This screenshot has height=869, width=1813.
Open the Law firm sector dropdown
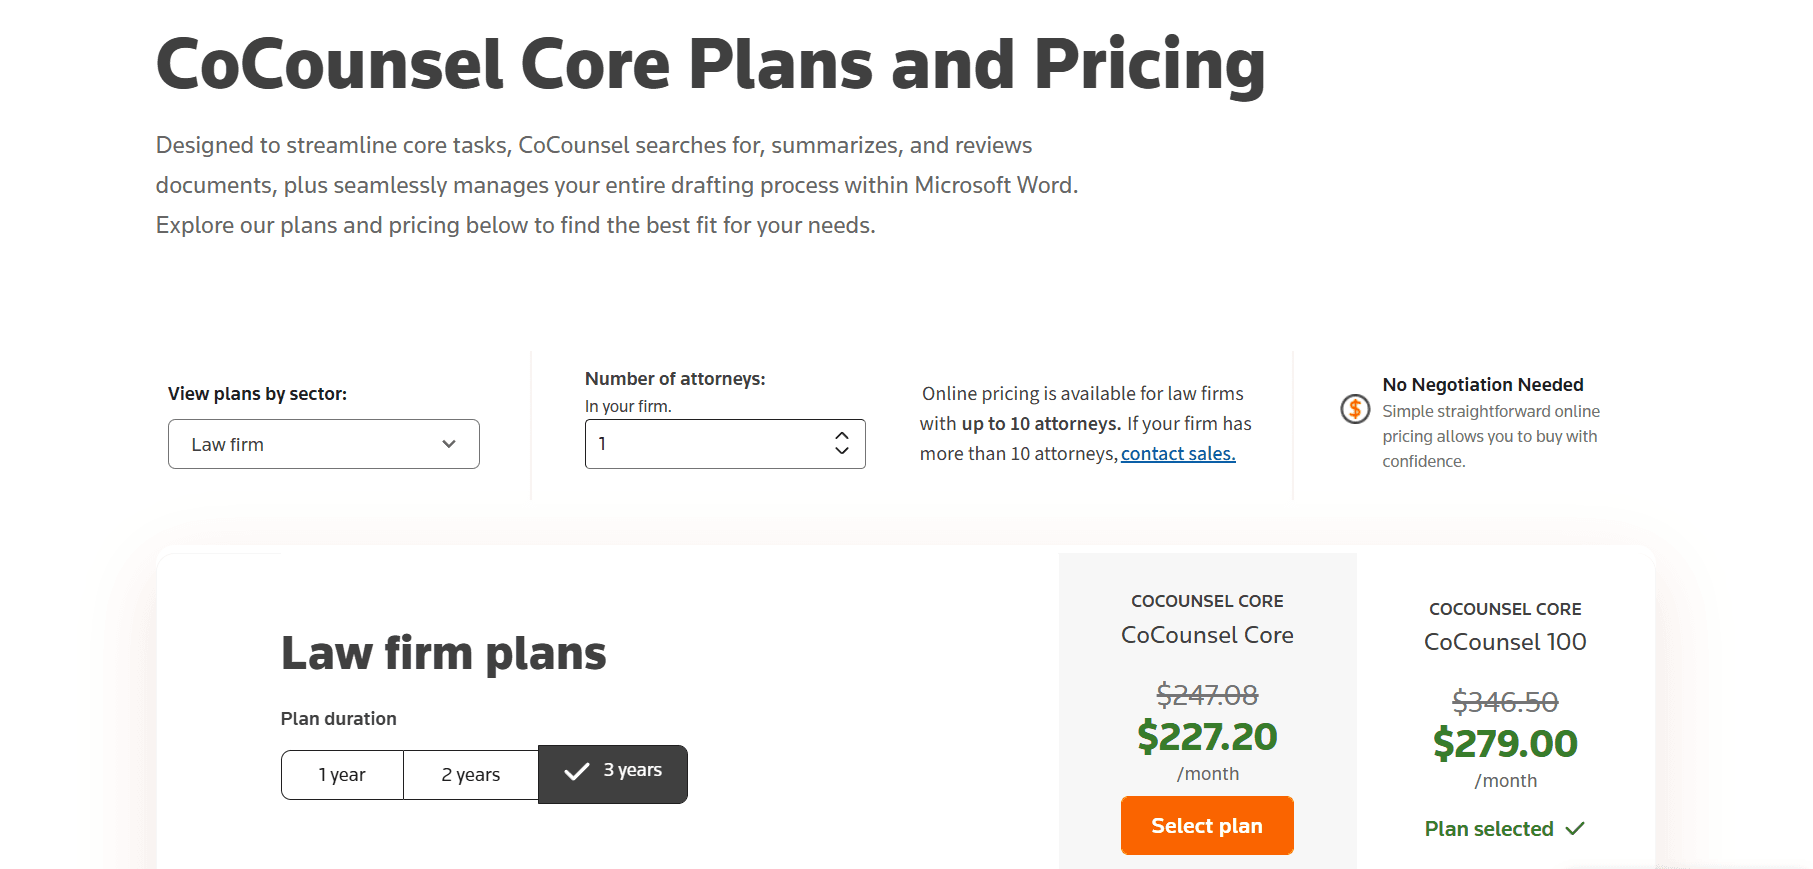click(324, 444)
